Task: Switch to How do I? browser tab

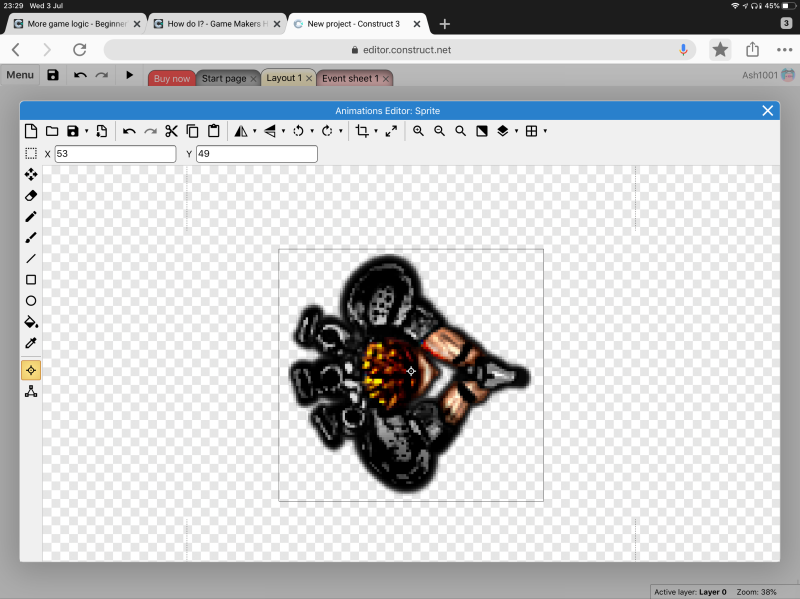Action: [x=217, y=24]
